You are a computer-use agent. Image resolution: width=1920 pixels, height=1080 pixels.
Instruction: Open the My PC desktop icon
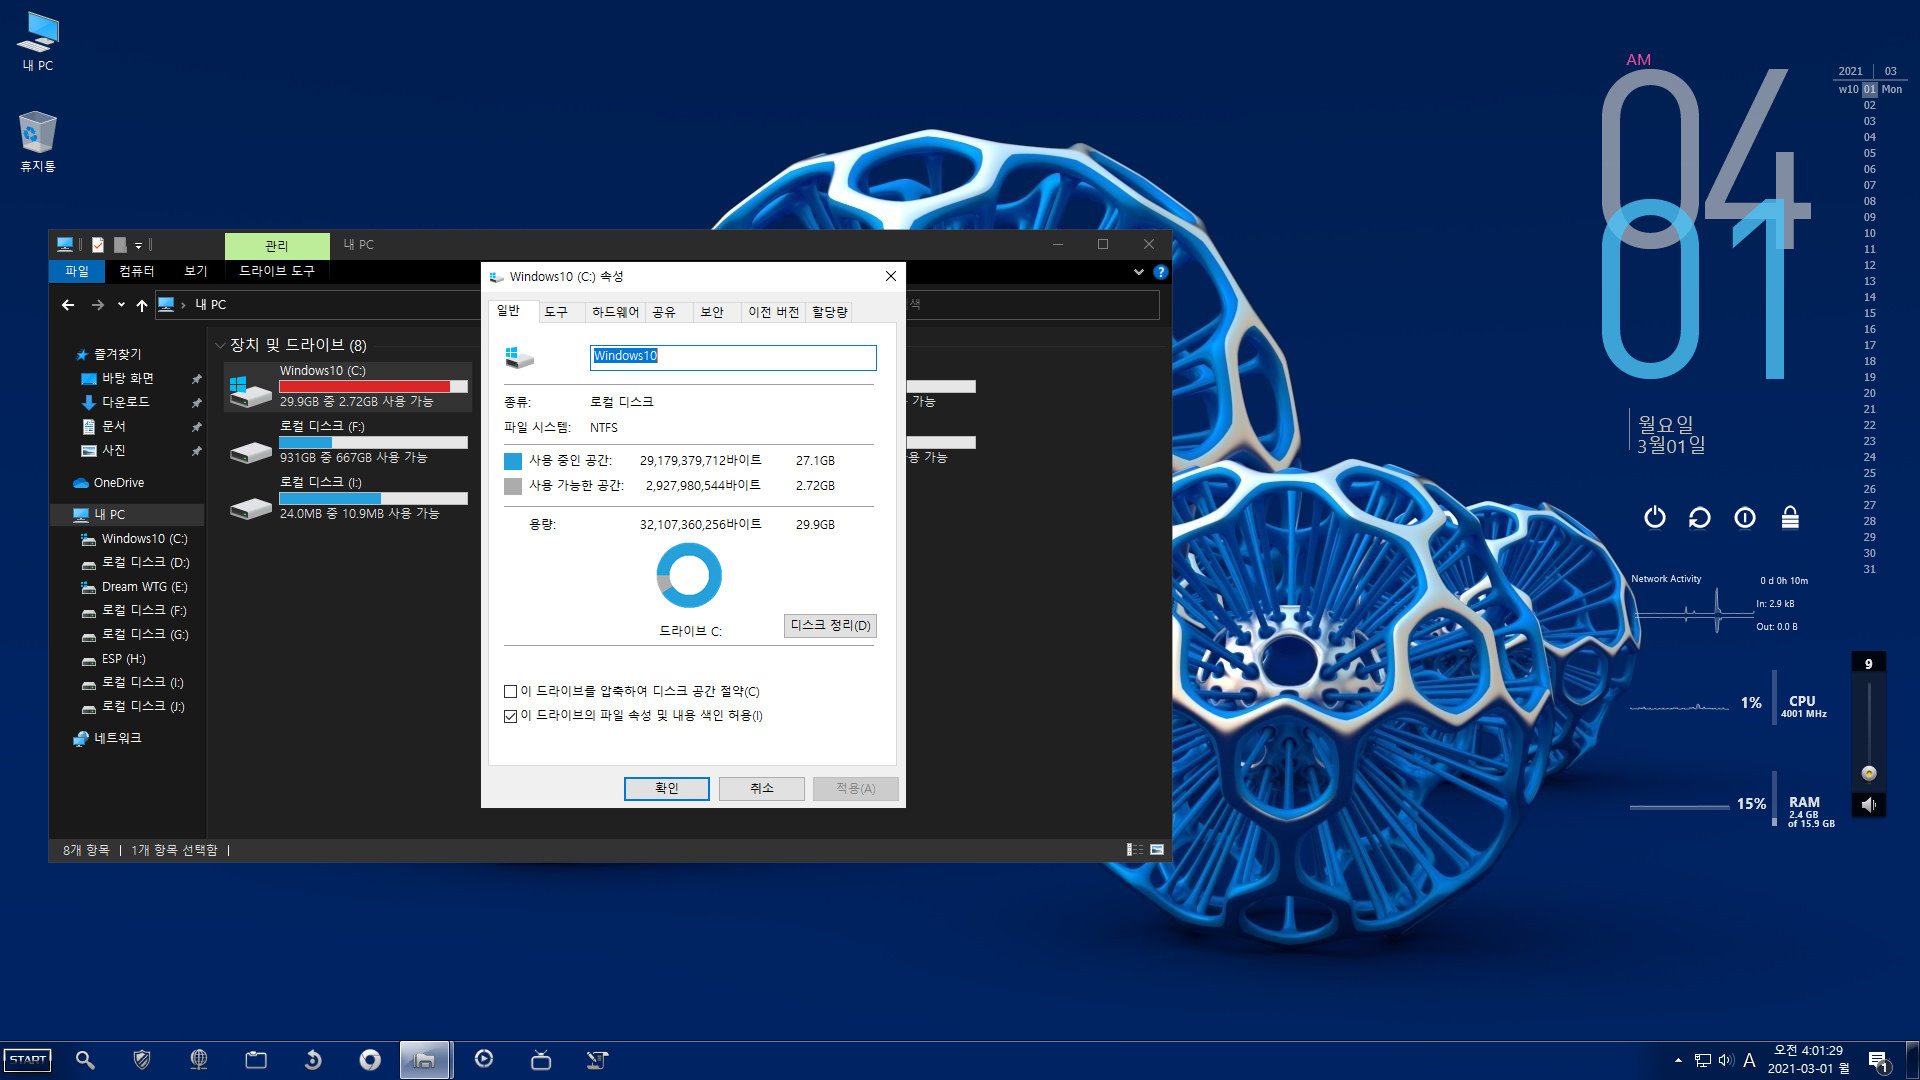[38, 42]
